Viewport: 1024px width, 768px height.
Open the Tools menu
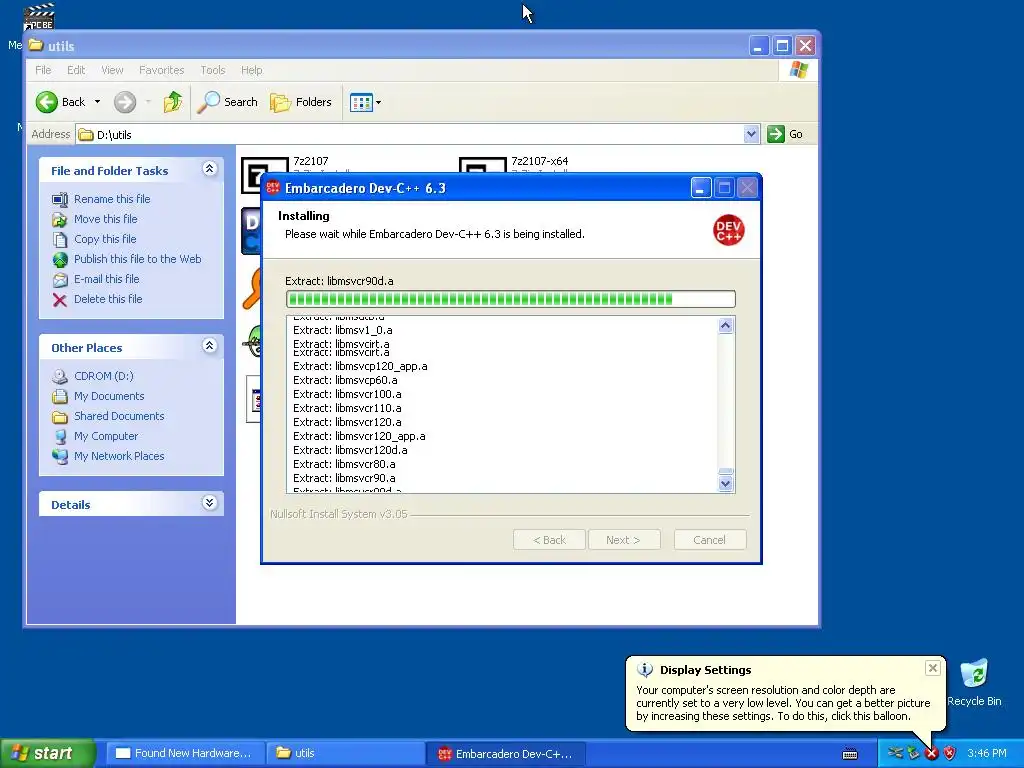[212, 70]
